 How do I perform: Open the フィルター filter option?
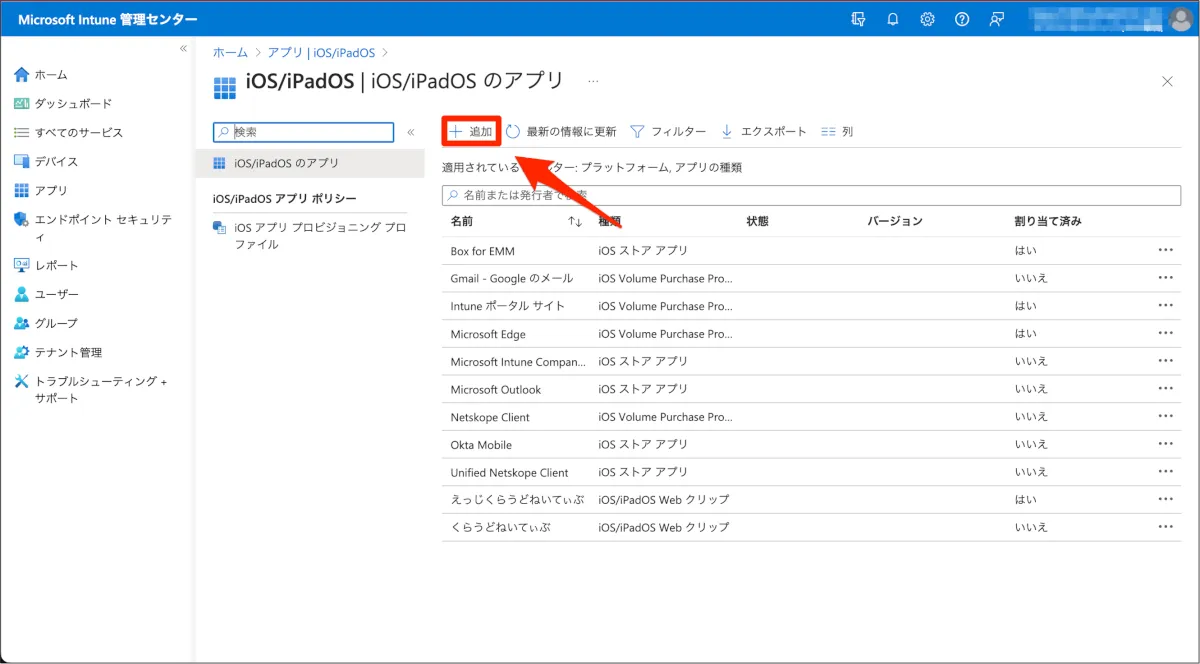[668, 132]
